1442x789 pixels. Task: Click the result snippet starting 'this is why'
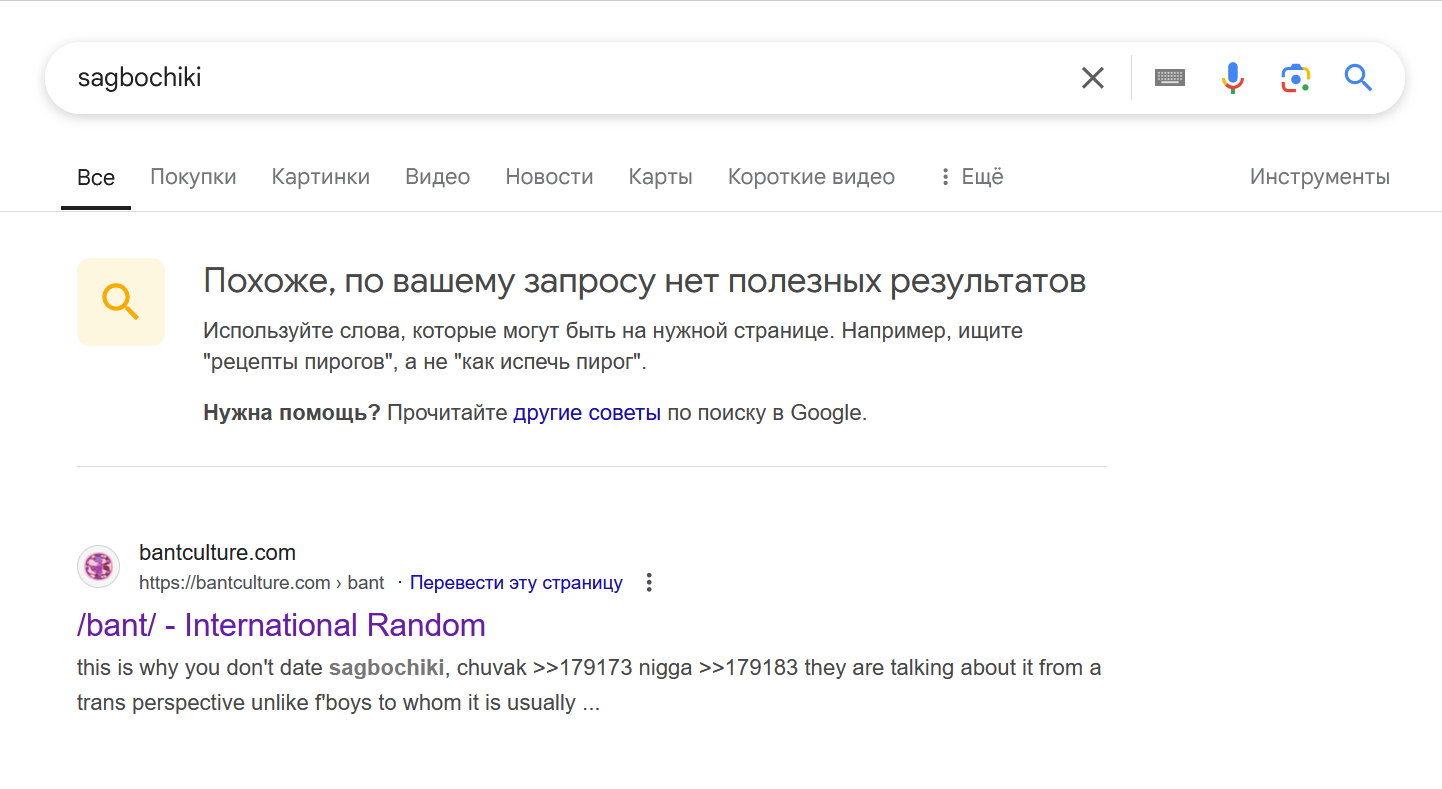coord(589,685)
